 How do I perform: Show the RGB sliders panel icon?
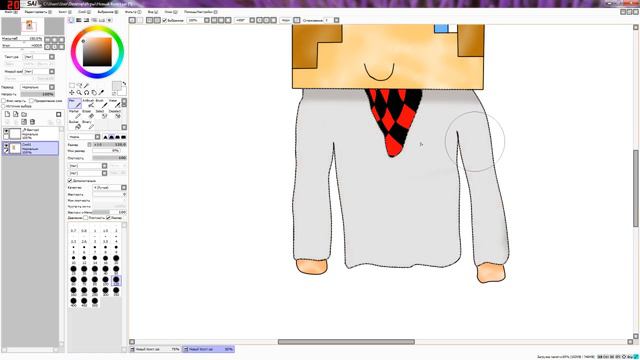click(79, 20)
